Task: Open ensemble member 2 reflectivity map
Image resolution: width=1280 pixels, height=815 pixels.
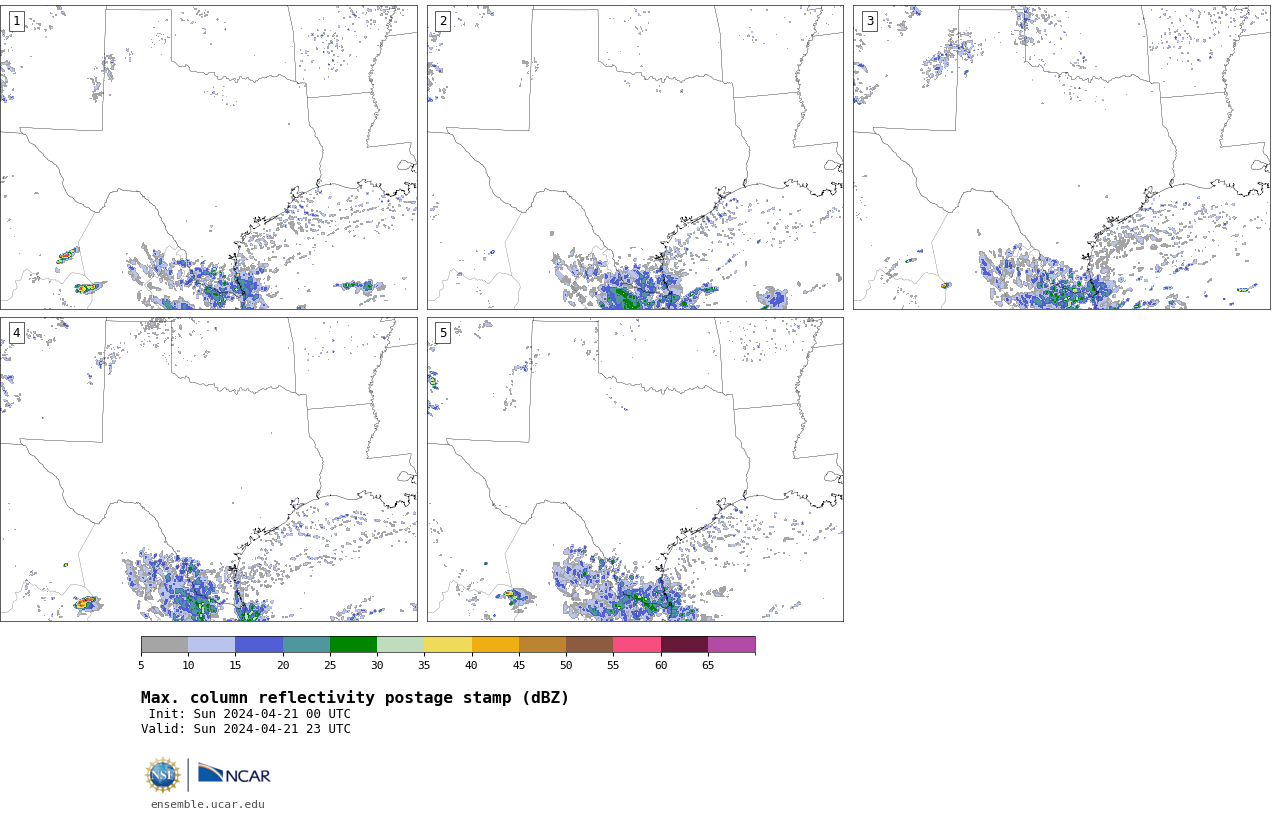Action: pyautogui.click(x=635, y=157)
